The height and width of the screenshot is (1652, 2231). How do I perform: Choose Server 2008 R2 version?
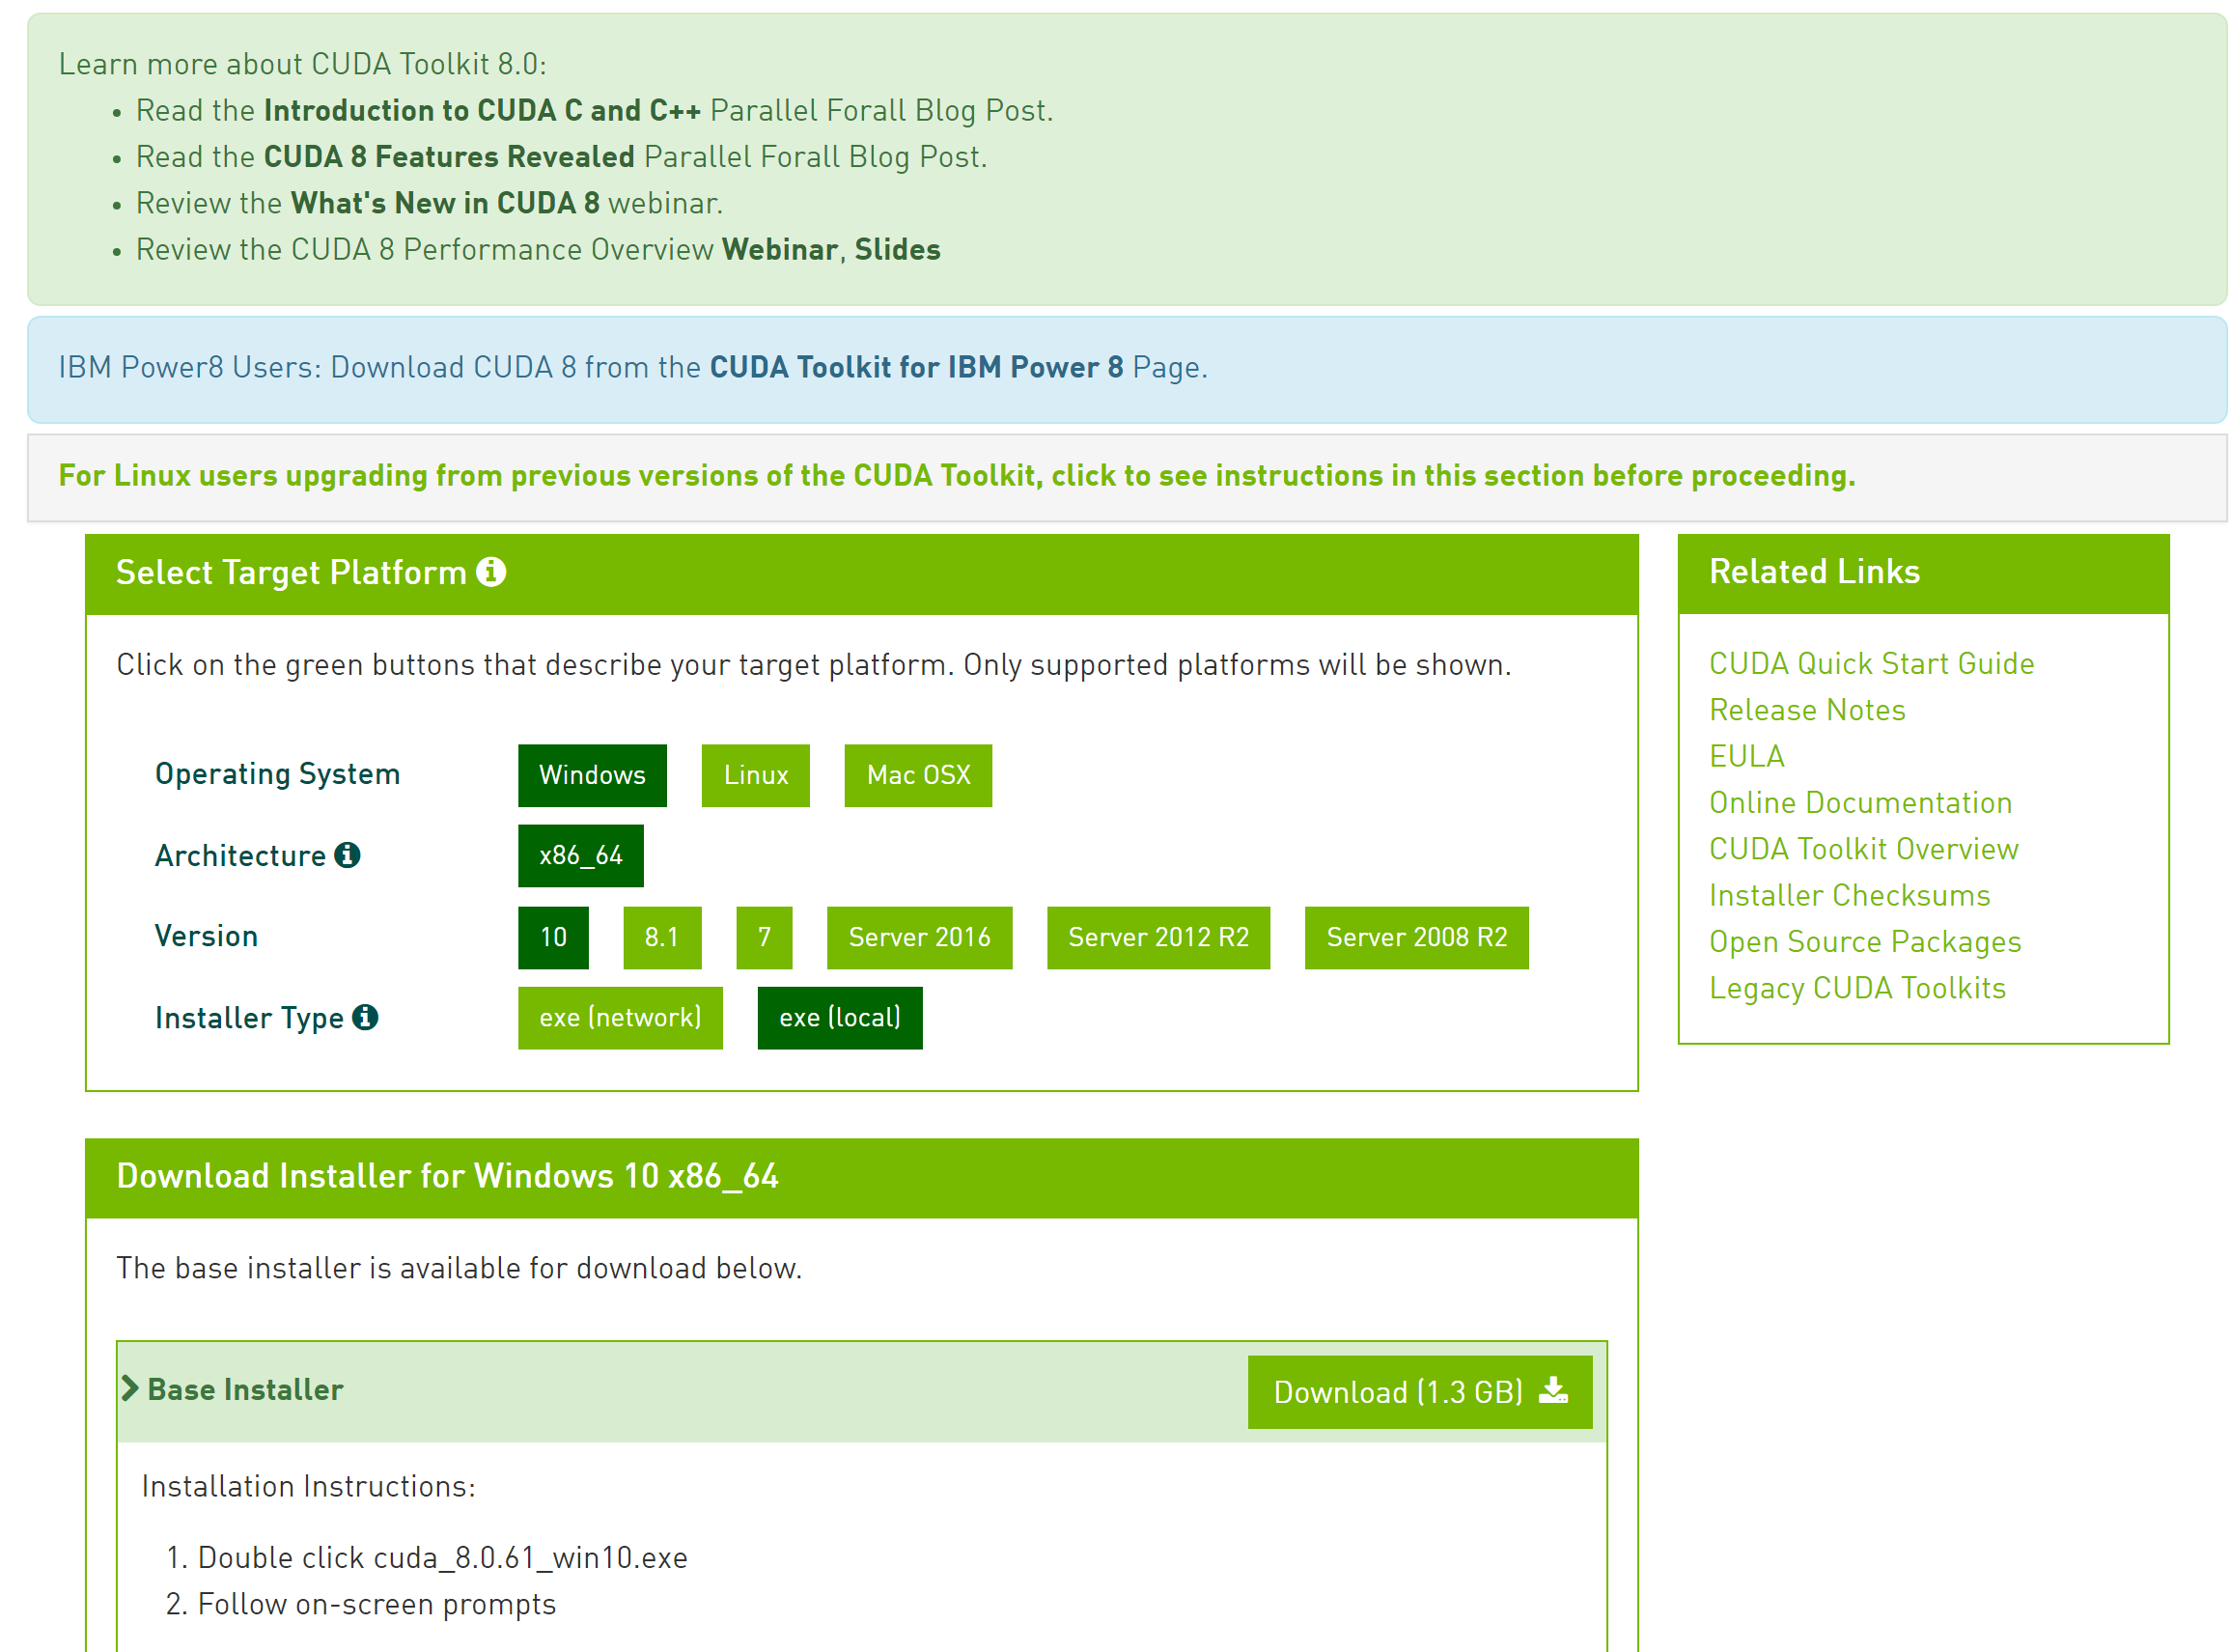tap(1416, 937)
